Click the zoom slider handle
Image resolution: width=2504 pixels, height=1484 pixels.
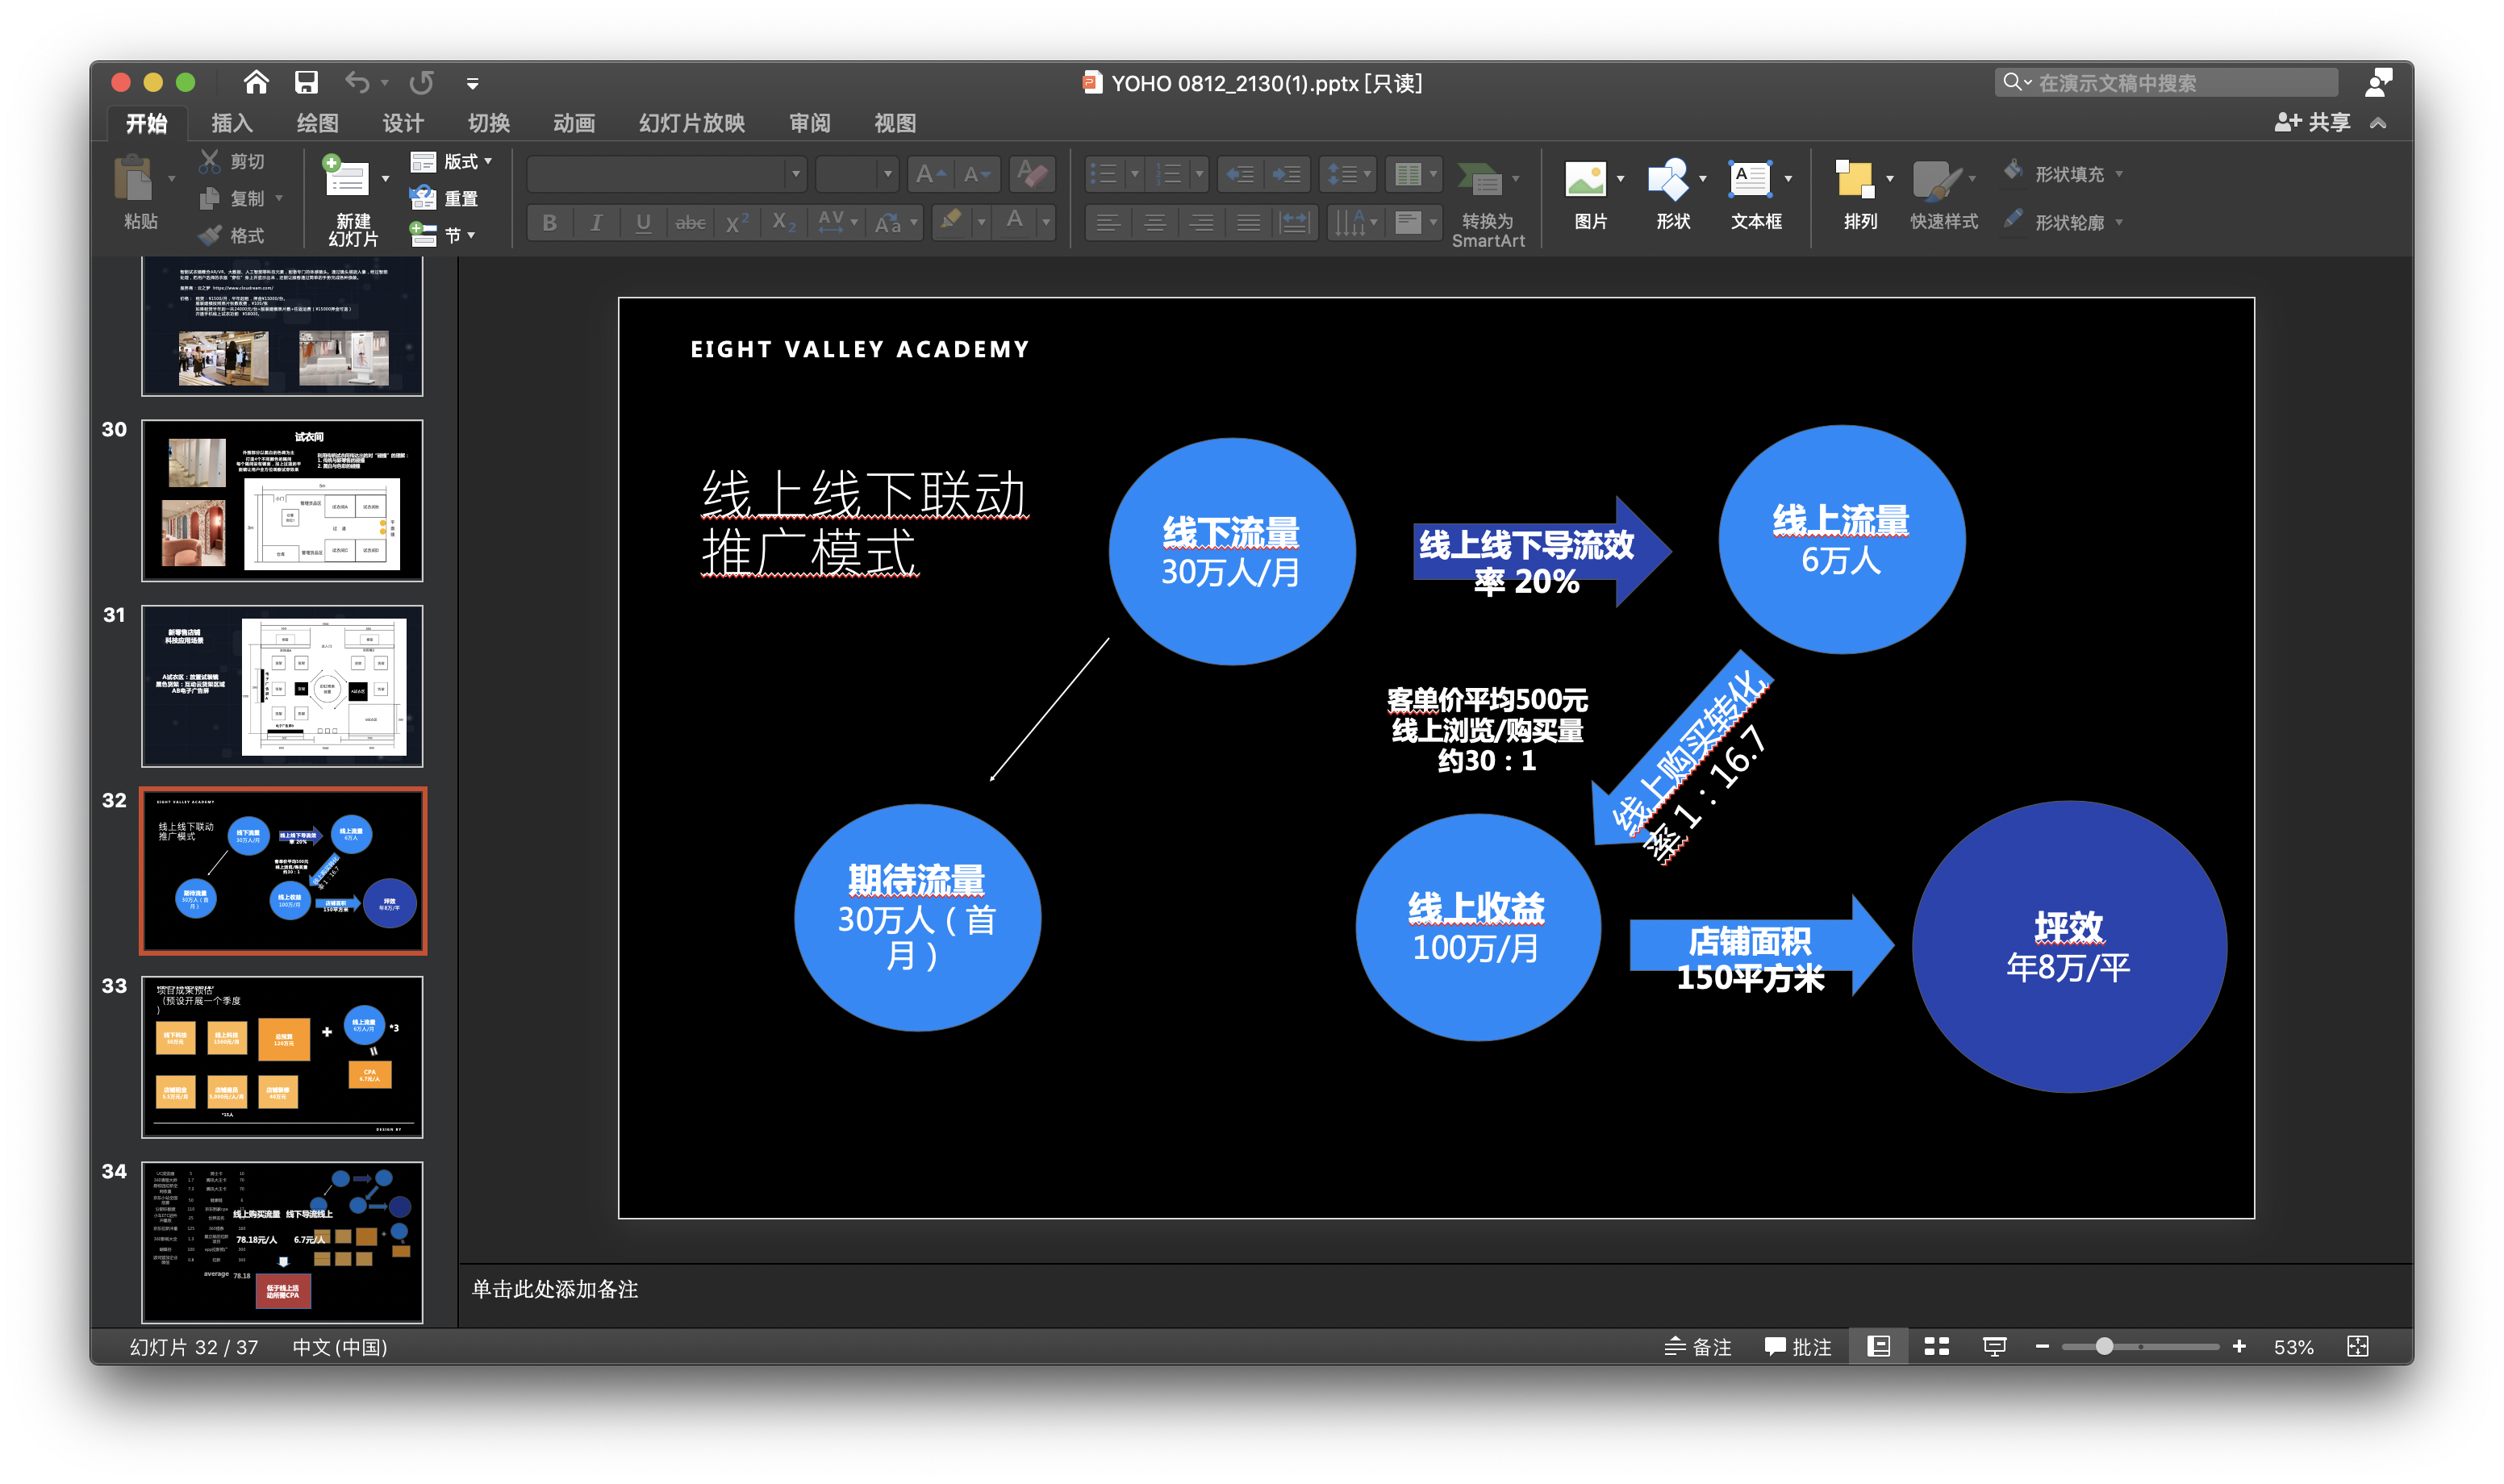pyautogui.click(x=2104, y=1346)
